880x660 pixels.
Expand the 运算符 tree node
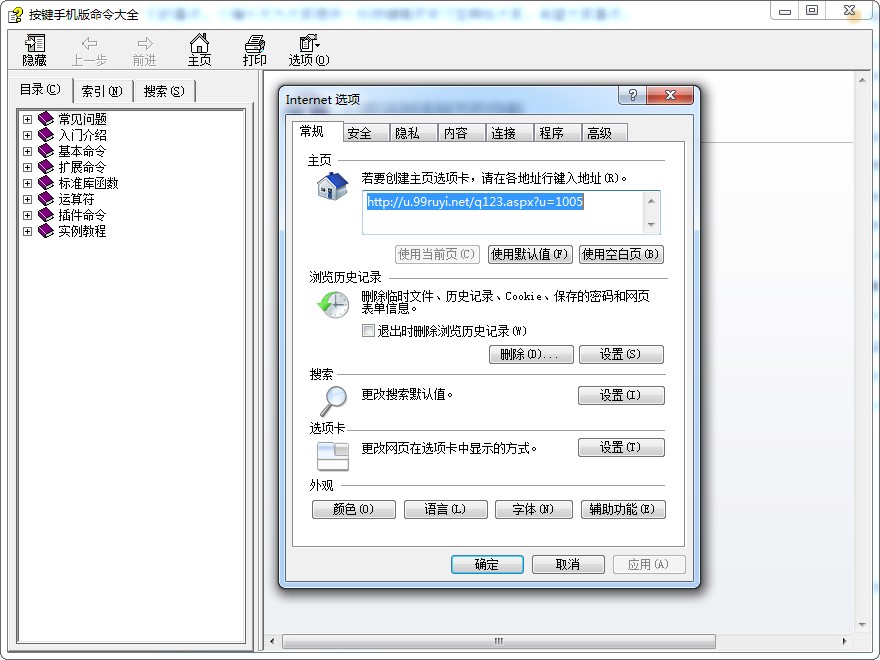(x=27, y=199)
